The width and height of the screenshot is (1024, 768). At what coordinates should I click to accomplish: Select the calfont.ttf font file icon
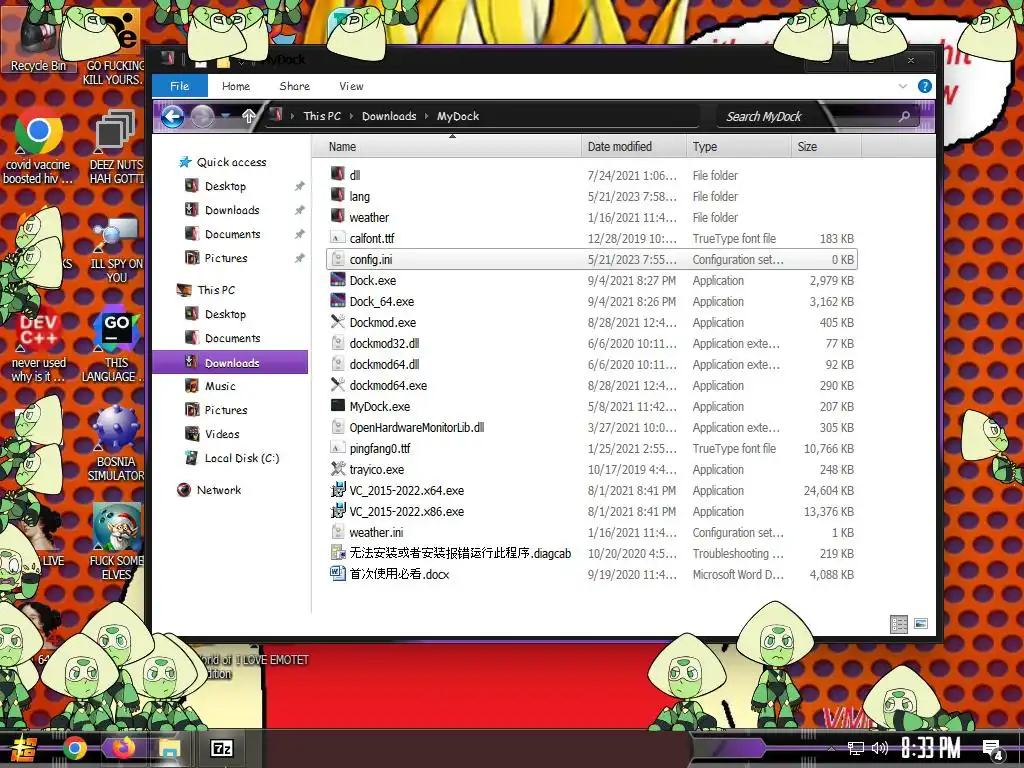tap(338, 238)
